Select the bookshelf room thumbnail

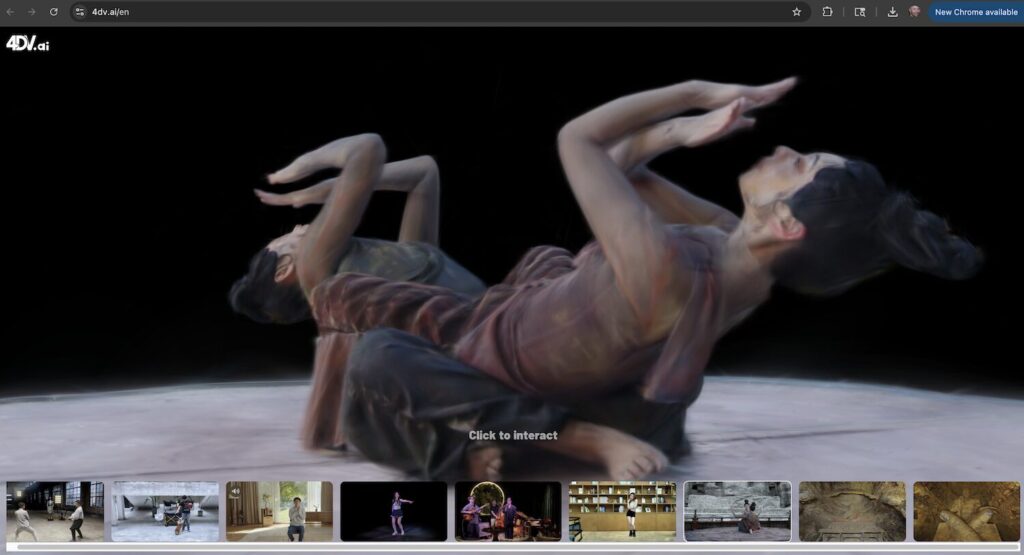(x=622, y=511)
